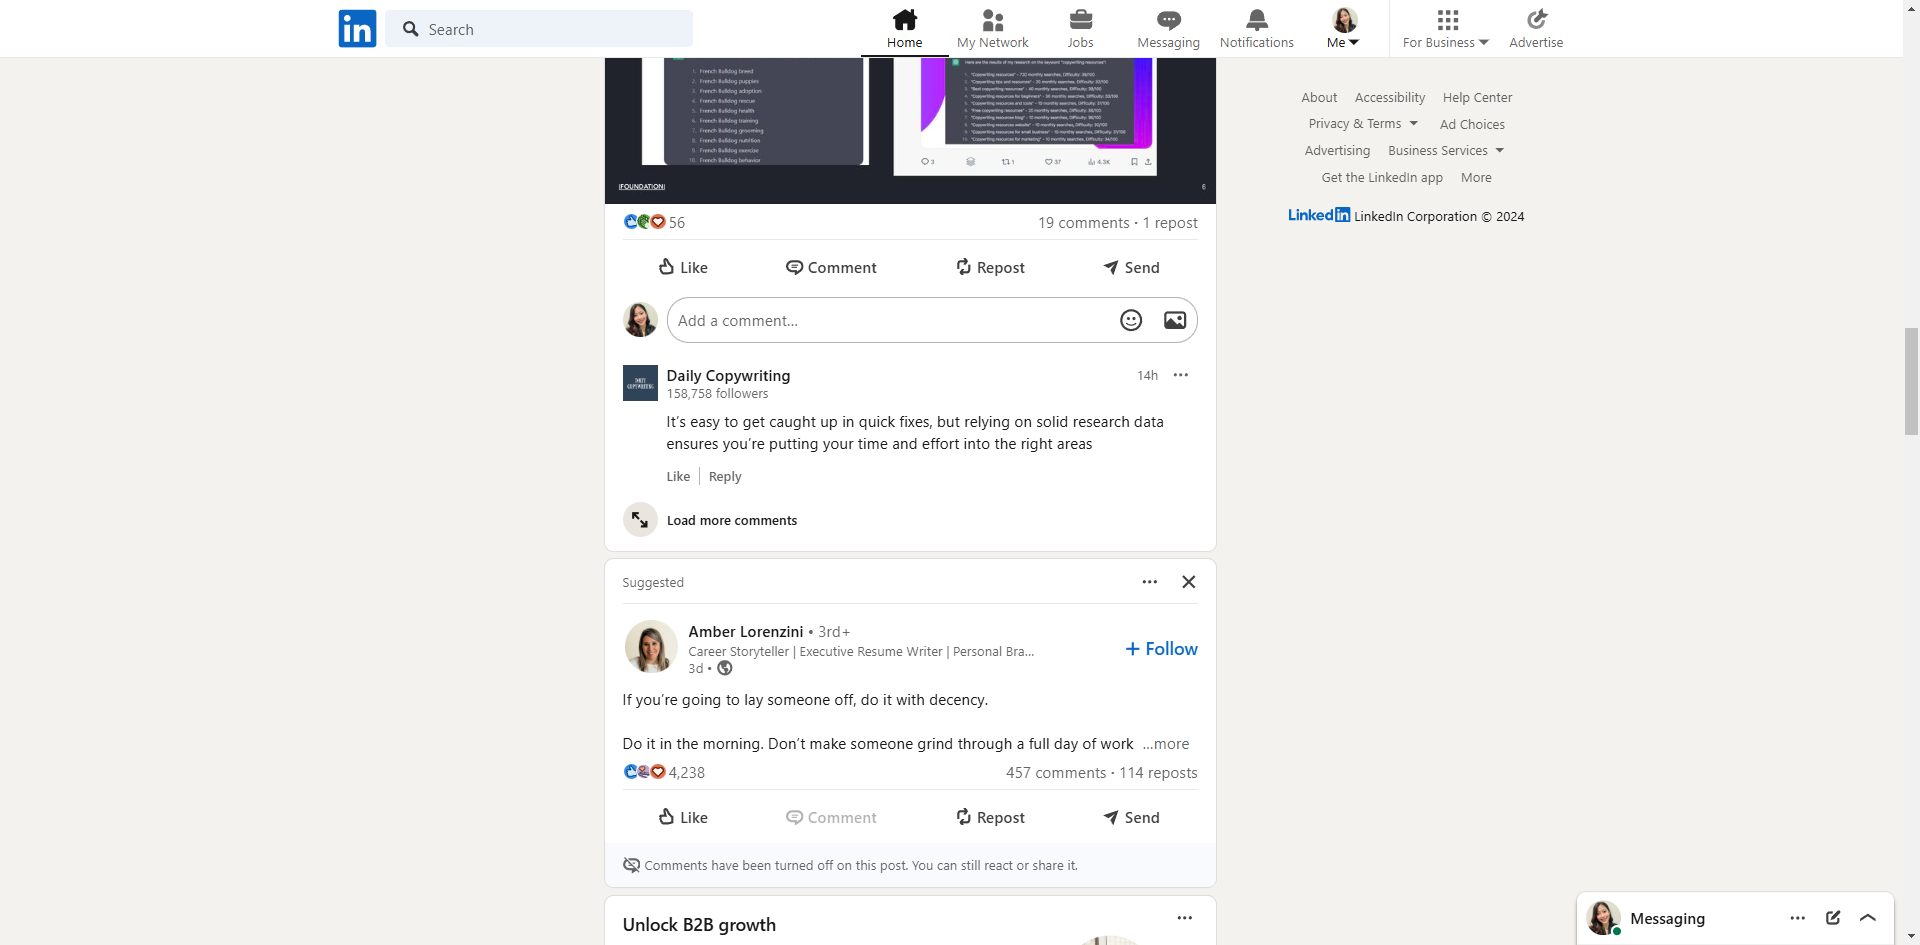Open the About footer link
This screenshot has width=1920, height=945.
coord(1319,97)
